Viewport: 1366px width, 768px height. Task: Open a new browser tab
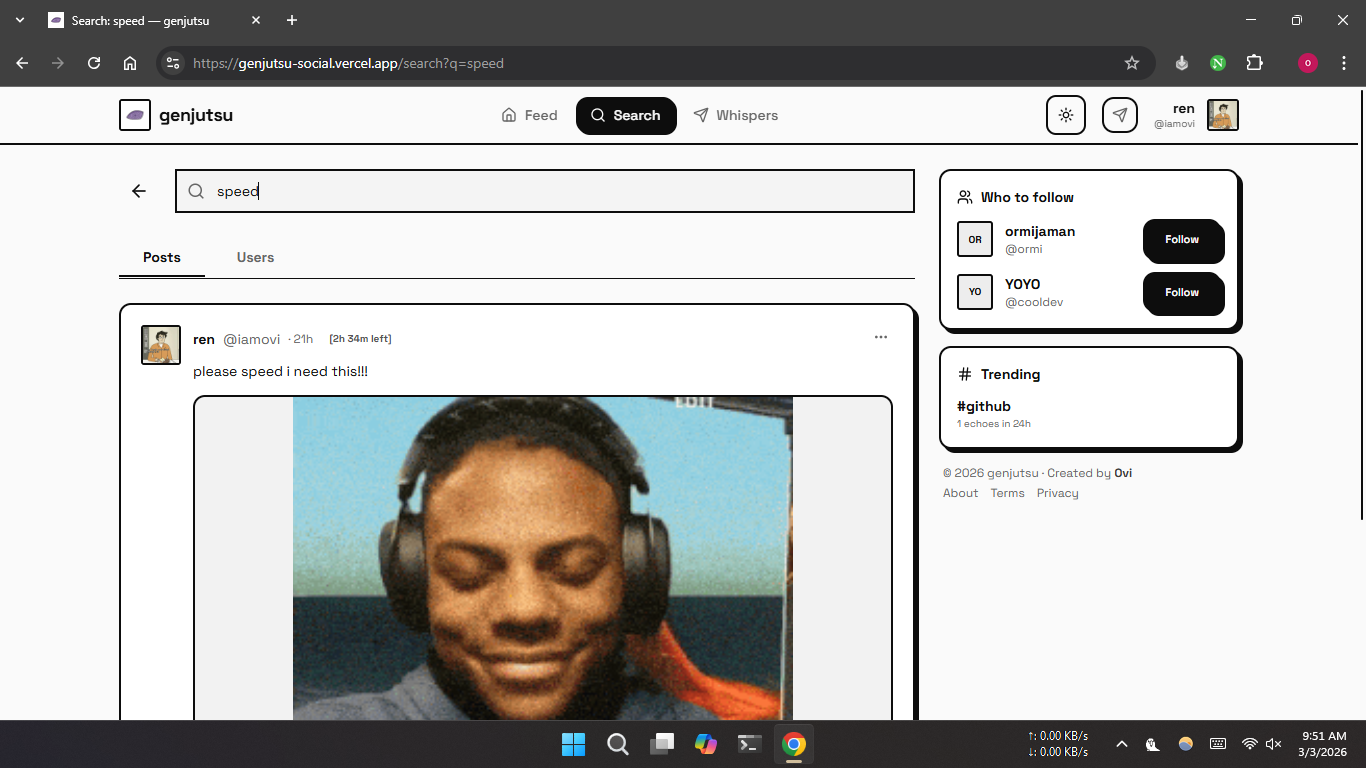[x=292, y=20]
